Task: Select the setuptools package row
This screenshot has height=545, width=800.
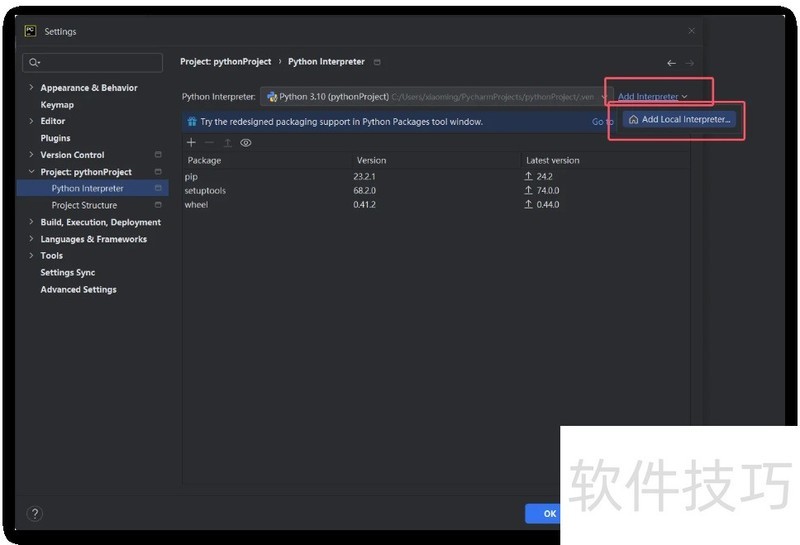Action: click(205, 191)
